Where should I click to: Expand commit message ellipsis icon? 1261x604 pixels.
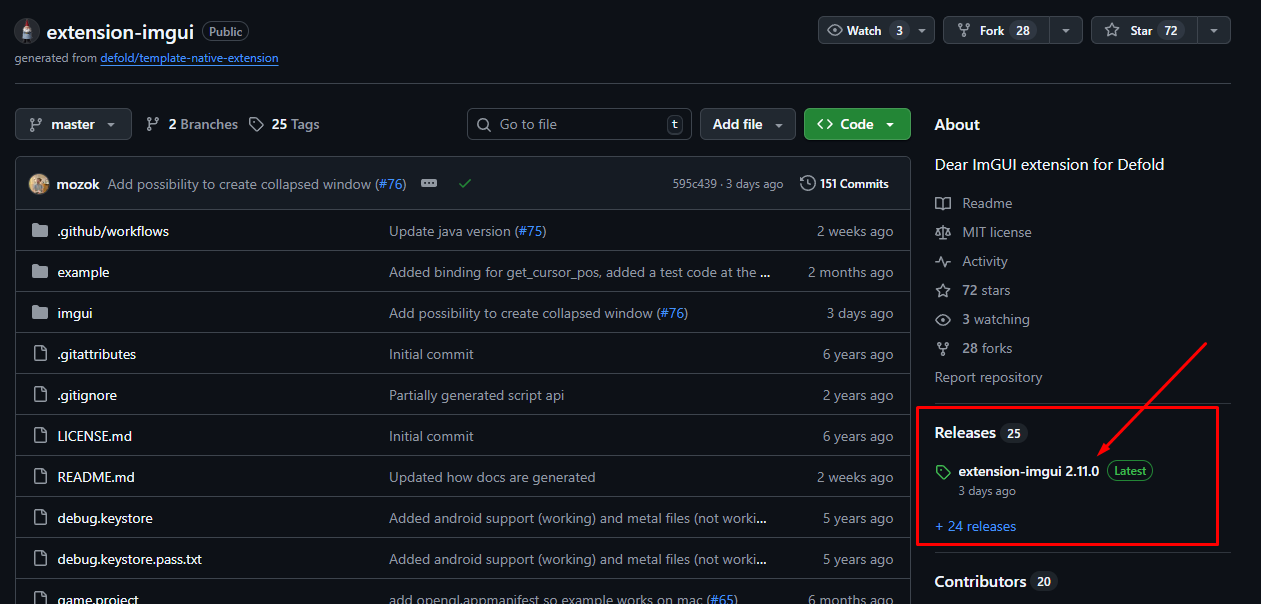[429, 184]
